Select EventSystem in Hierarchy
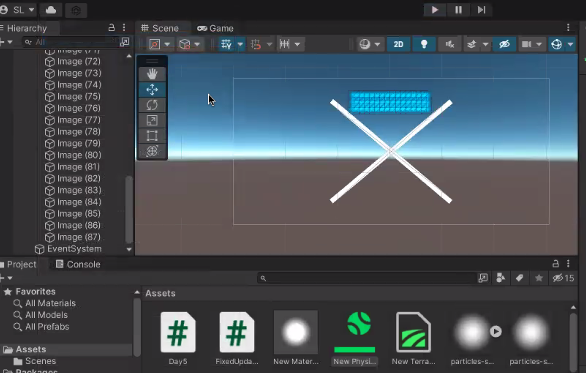Image resolution: width=586 pixels, height=373 pixels. tap(68, 249)
